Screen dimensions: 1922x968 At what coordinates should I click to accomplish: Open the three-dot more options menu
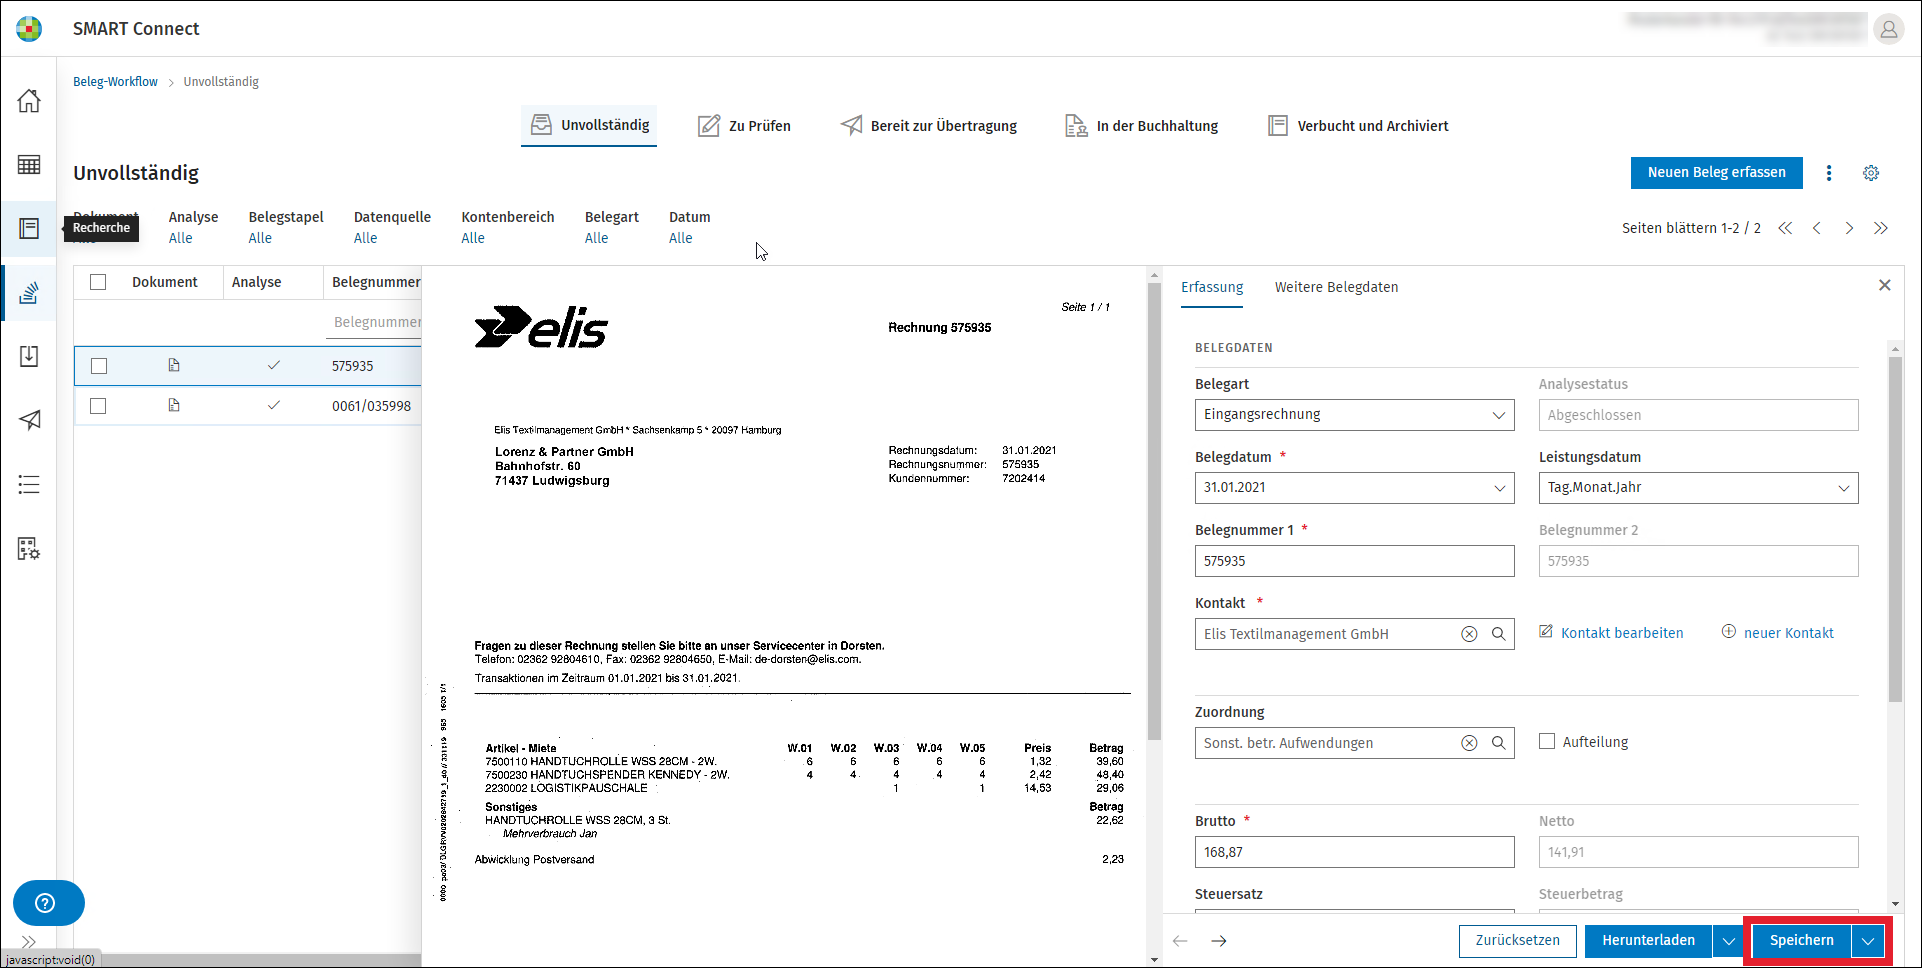(1829, 173)
